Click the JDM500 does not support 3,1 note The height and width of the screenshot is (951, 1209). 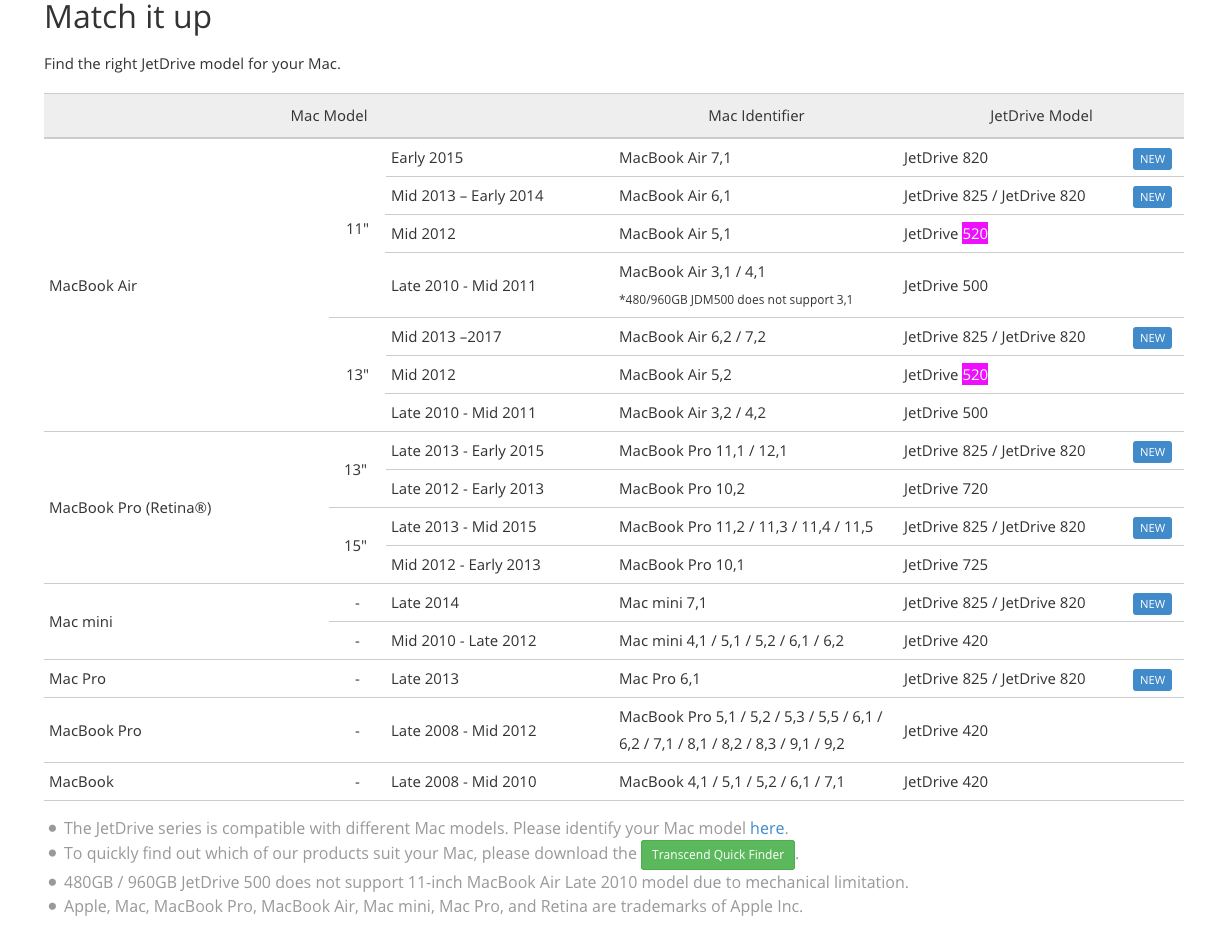click(x=736, y=300)
